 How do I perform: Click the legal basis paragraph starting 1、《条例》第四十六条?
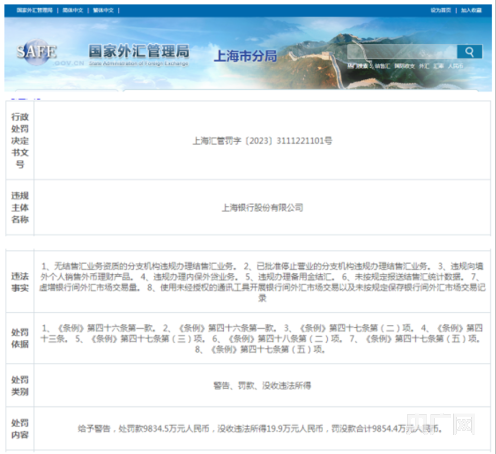point(262,338)
